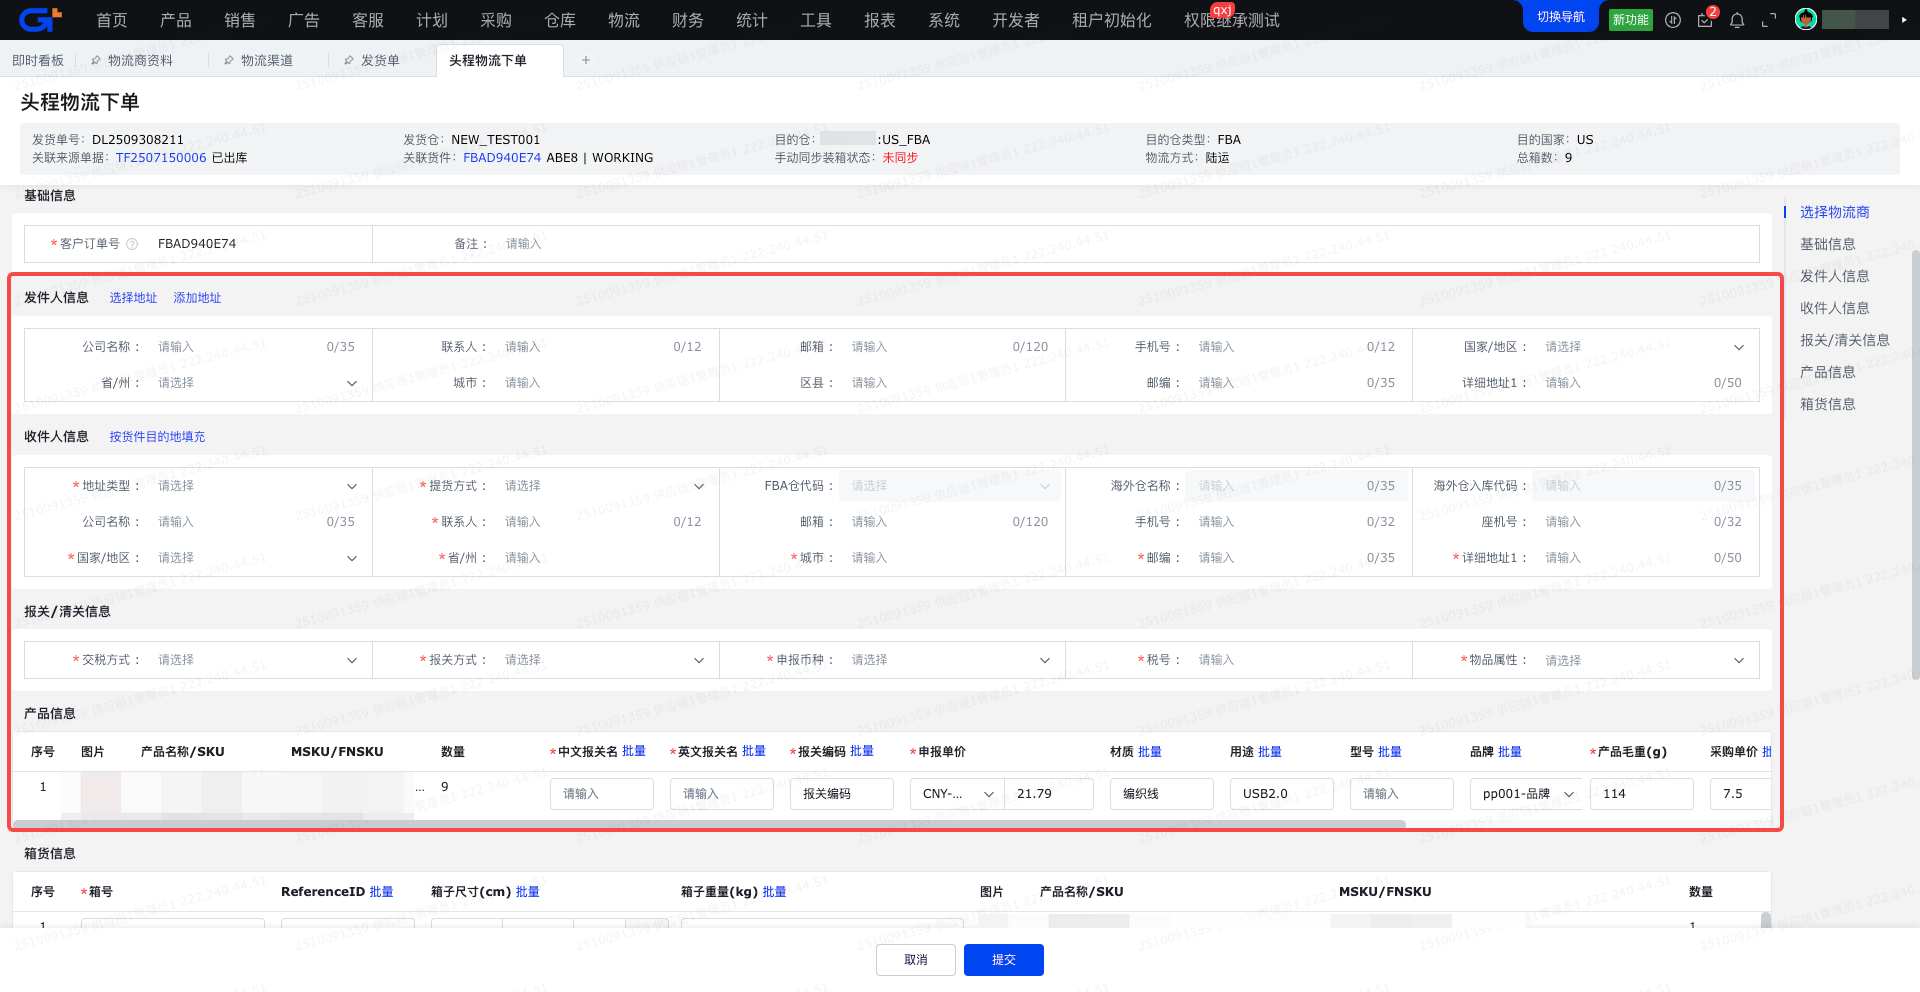Click the blue G logo icon
Image resolution: width=1920 pixels, height=992 pixels.
click(x=40, y=19)
